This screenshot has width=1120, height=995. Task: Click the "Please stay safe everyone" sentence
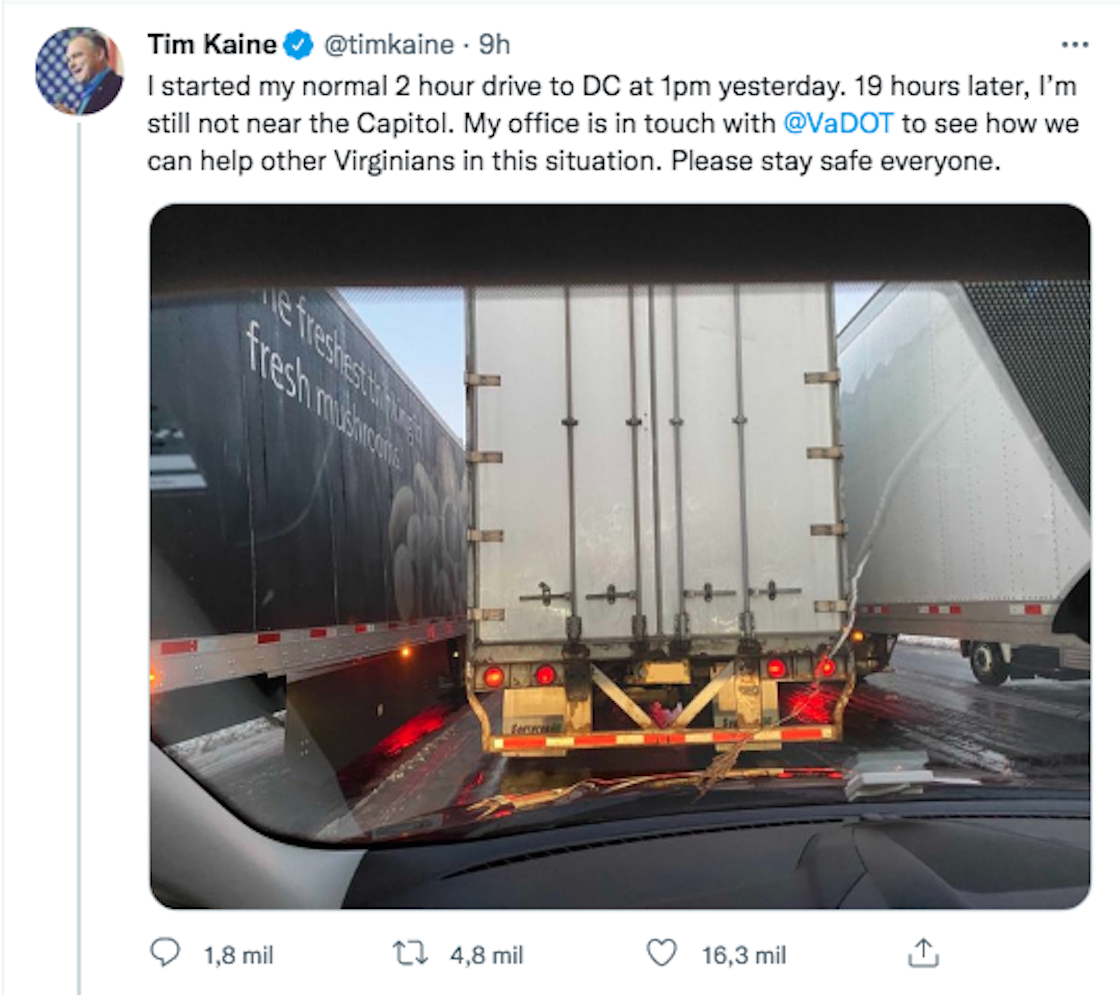point(836,161)
